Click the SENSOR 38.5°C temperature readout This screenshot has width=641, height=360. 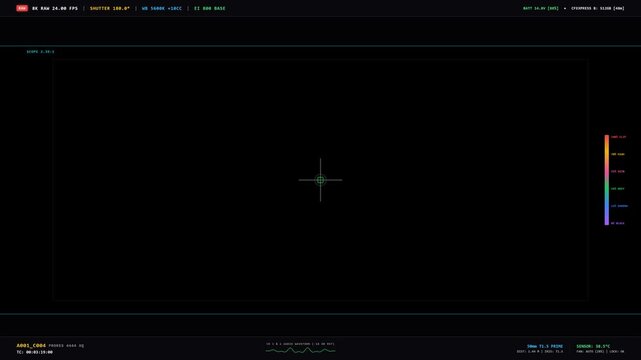[x=593, y=346]
